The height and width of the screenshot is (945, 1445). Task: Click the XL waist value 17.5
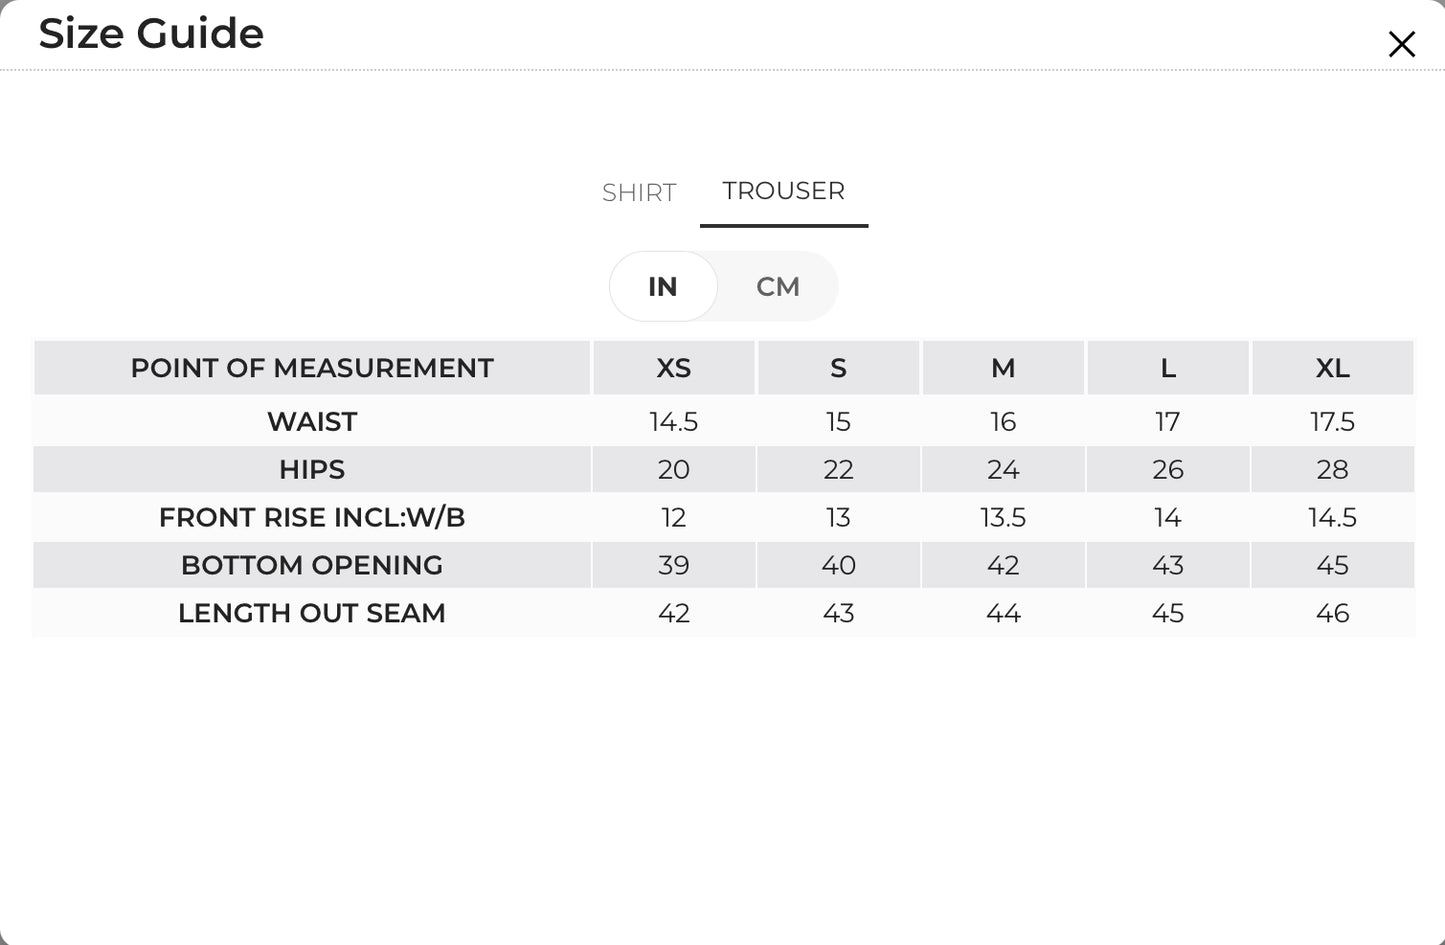1333,422
